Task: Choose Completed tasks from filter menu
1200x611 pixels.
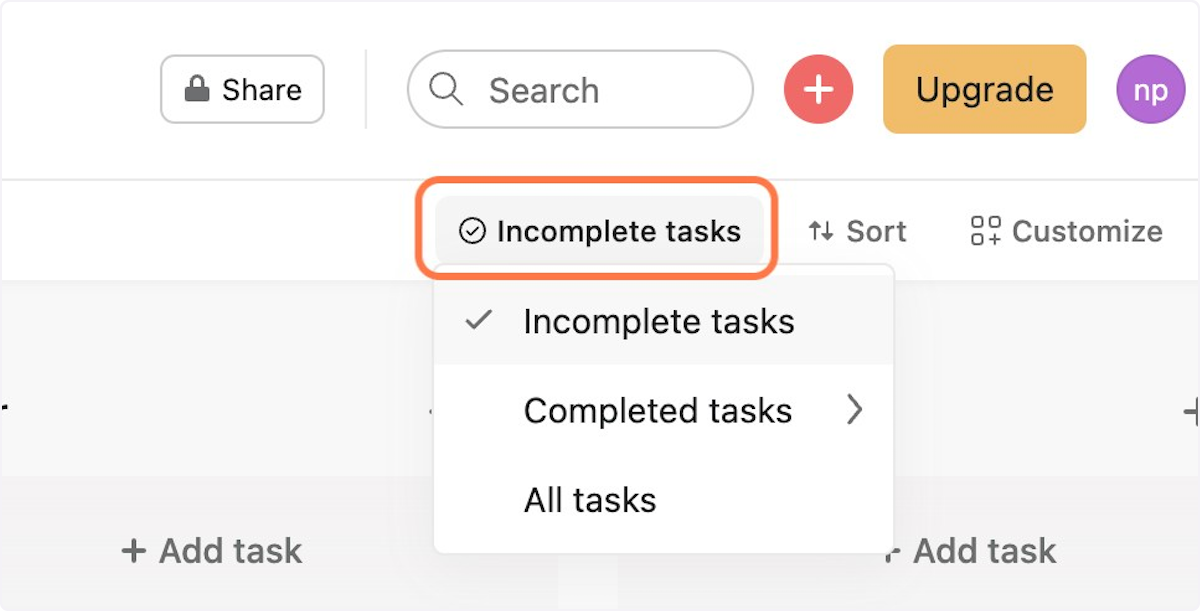Action: [x=657, y=410]
